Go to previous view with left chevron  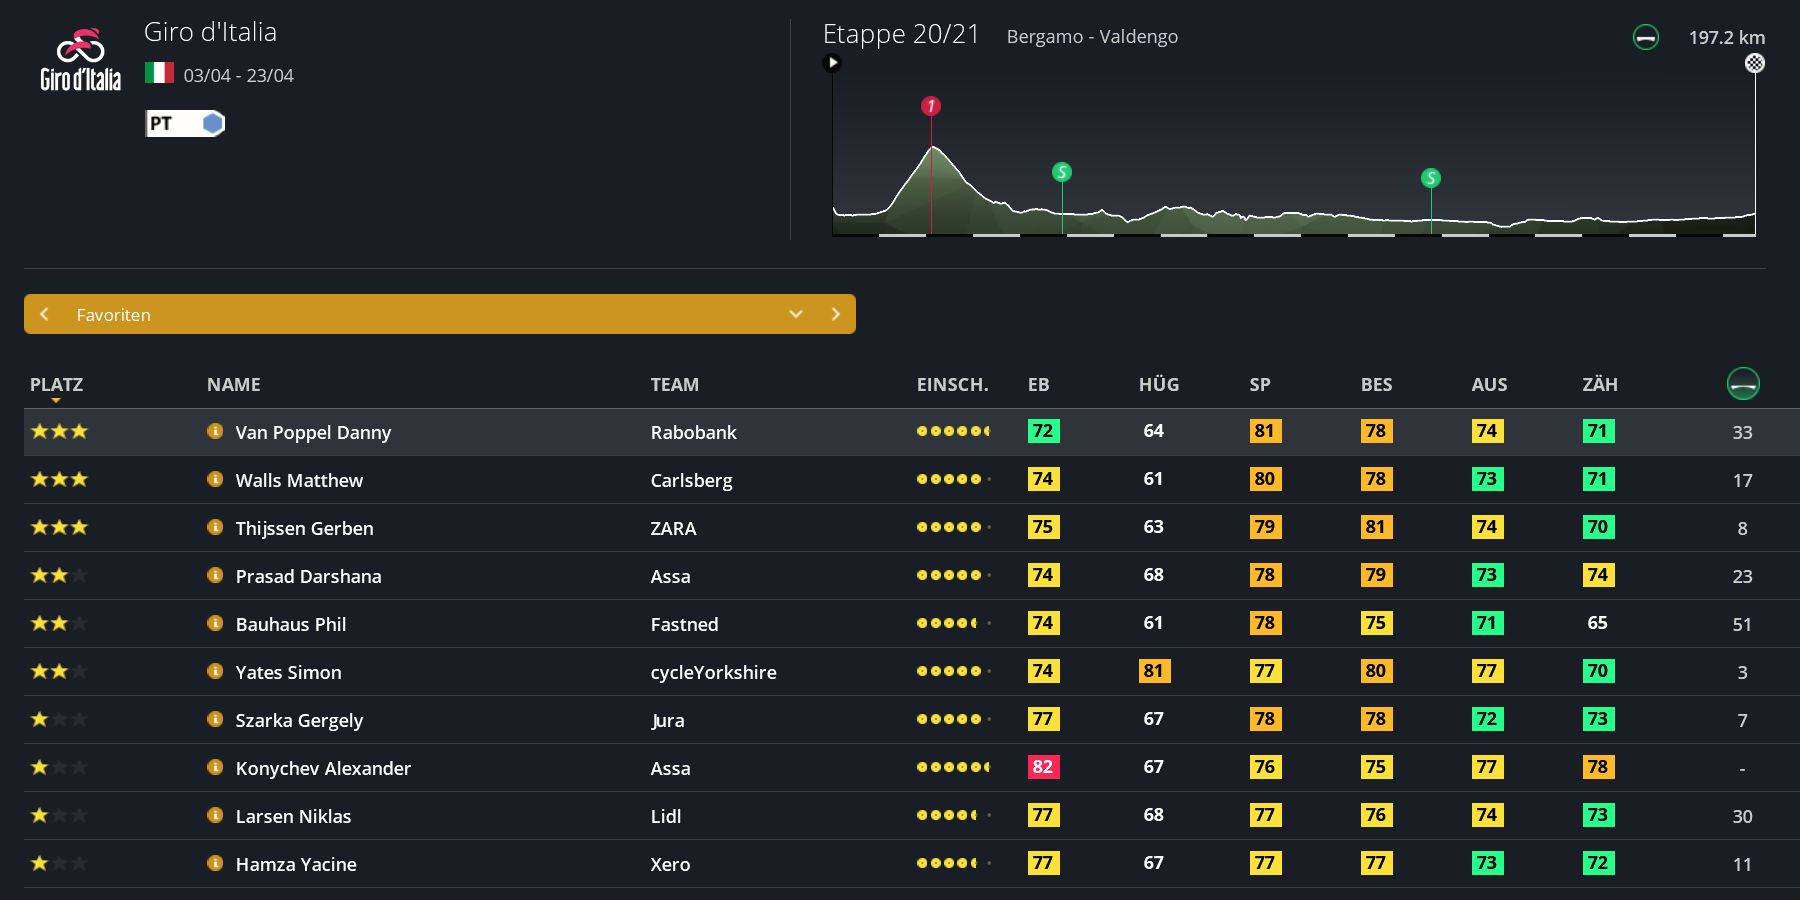pos(44,314)
